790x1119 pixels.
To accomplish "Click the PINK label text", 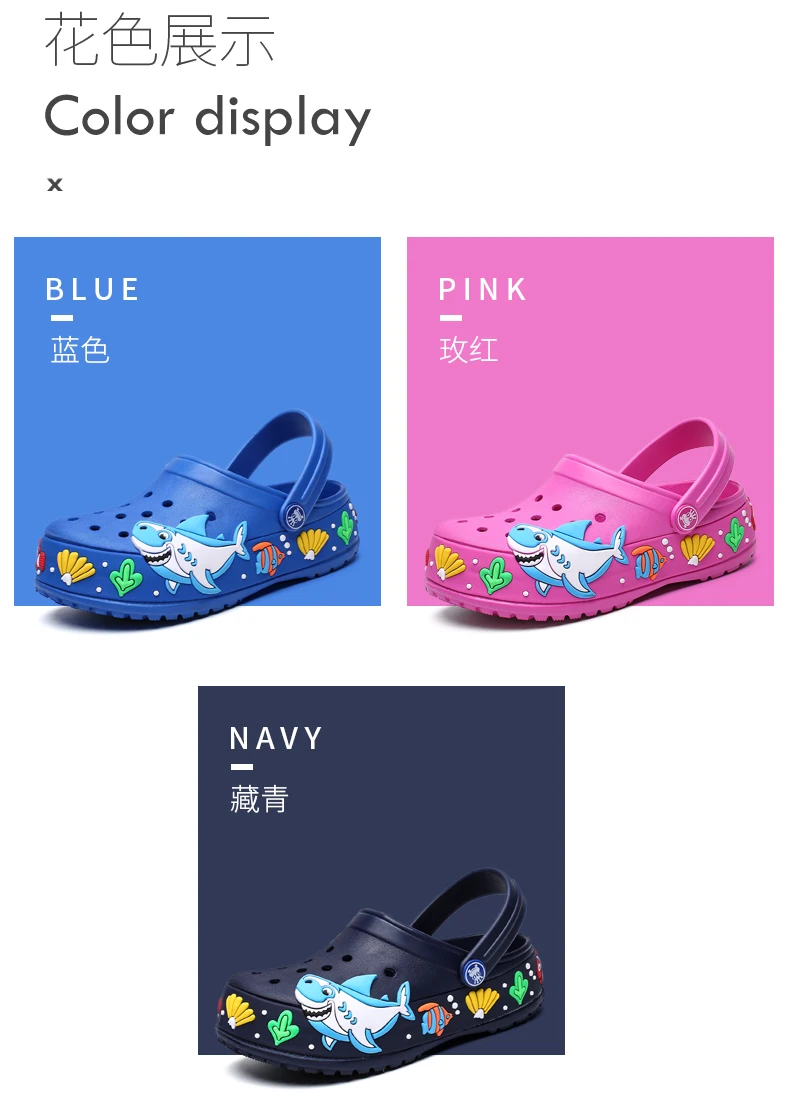I will (483, 289).
